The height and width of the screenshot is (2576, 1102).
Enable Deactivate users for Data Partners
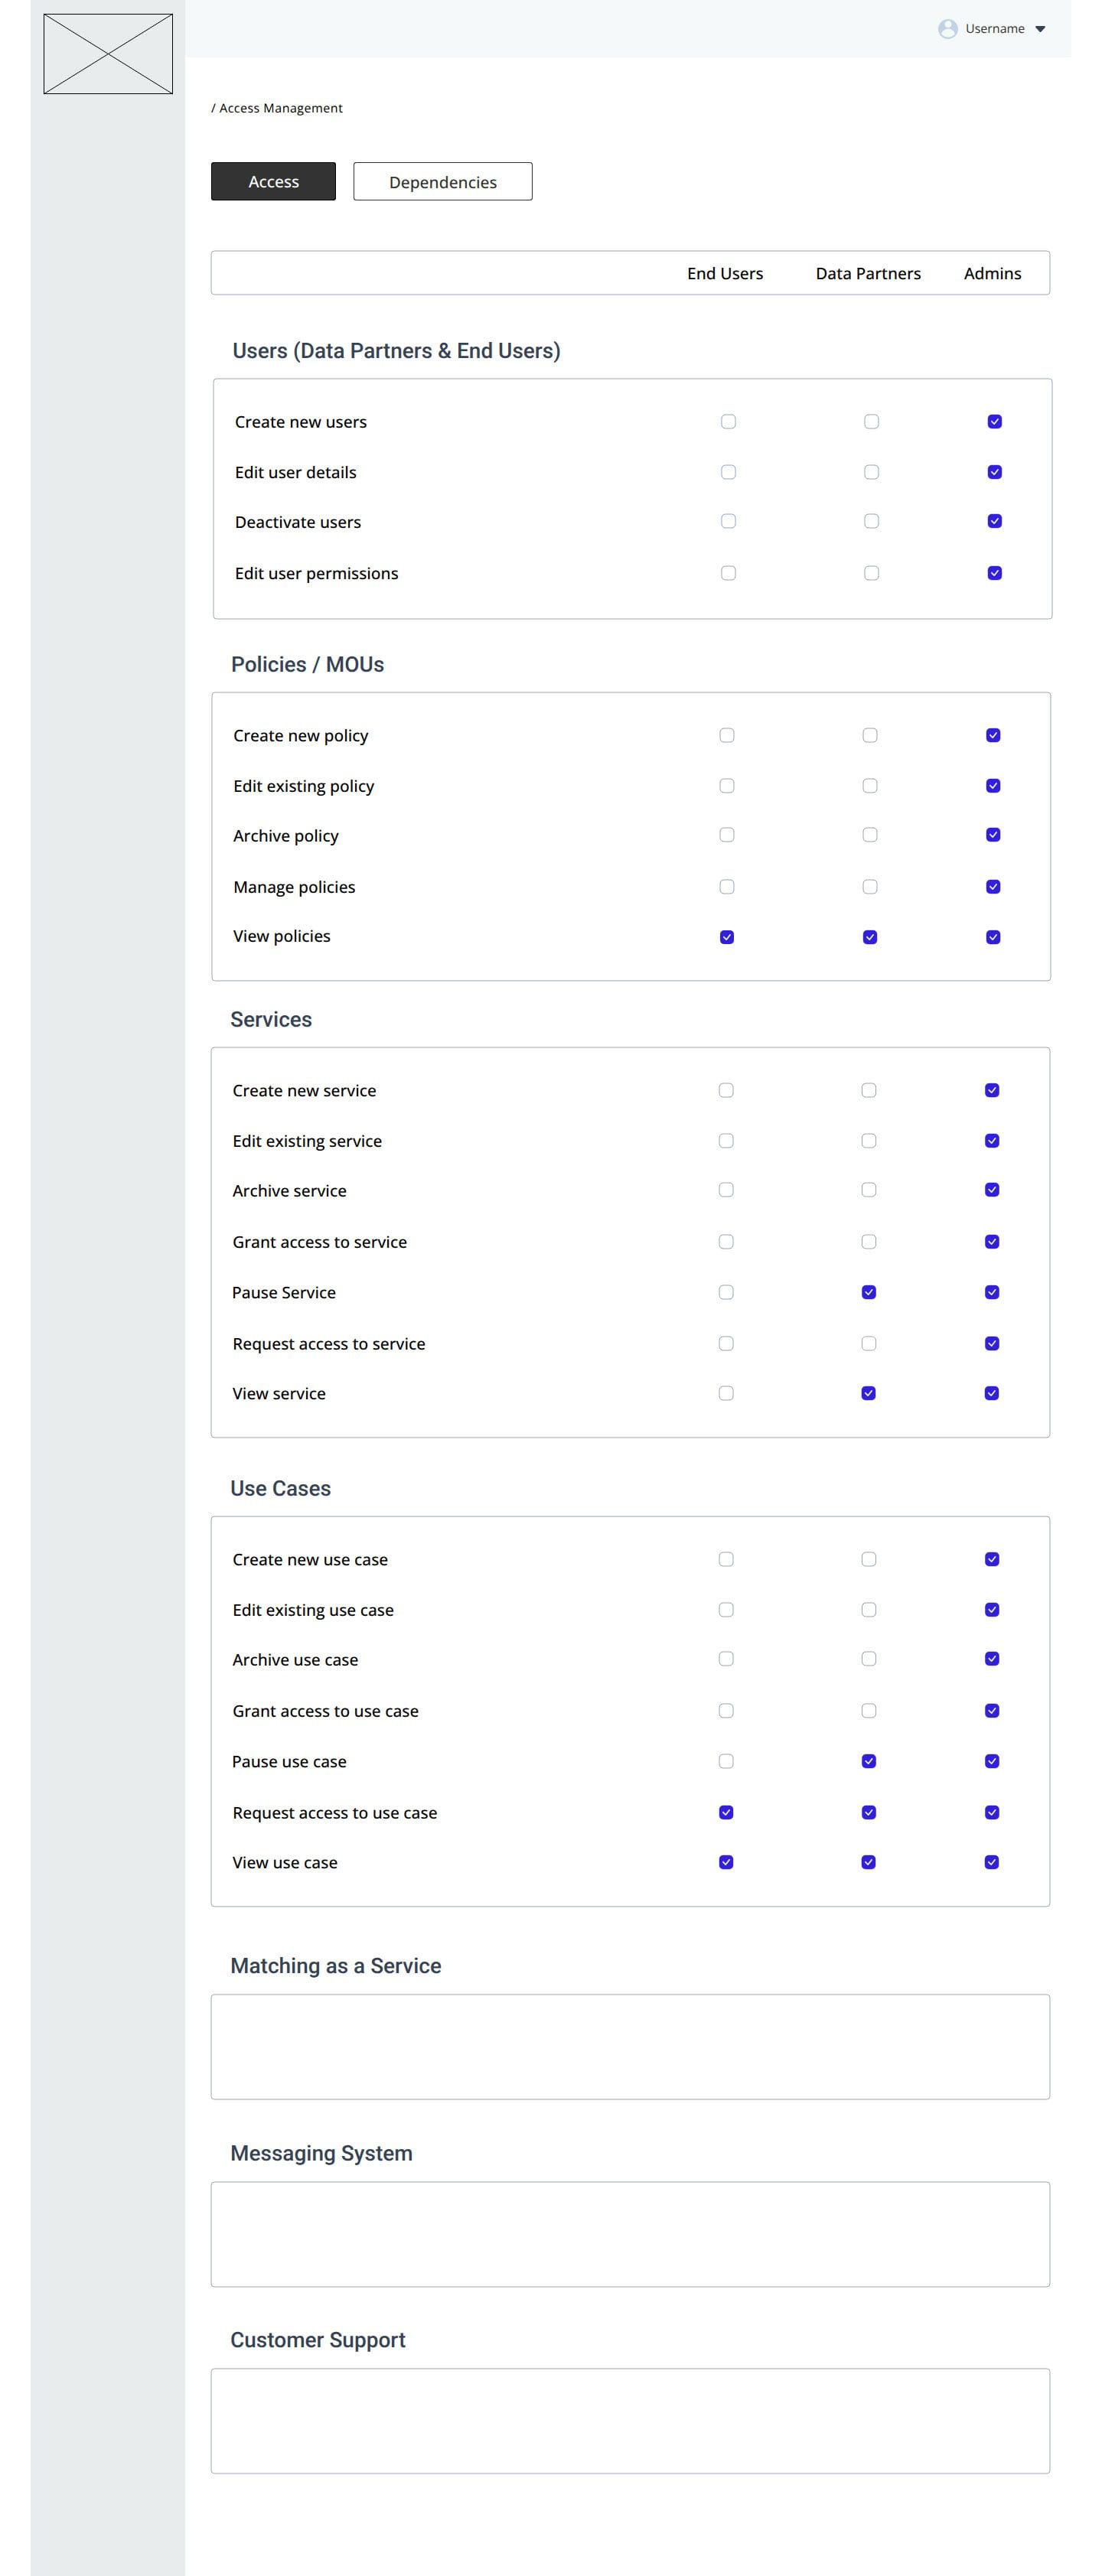[x=871, y=521]
